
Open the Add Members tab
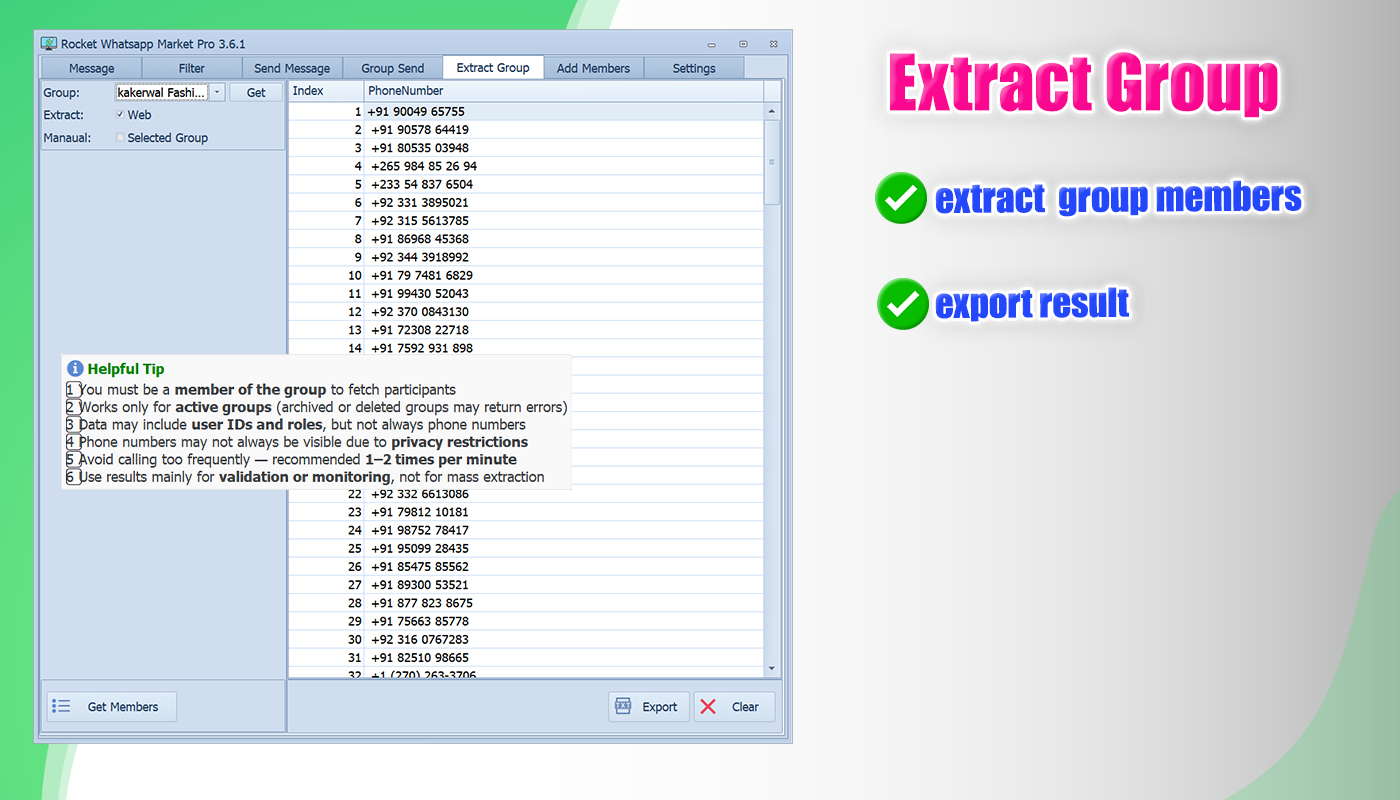pos(593,68)
